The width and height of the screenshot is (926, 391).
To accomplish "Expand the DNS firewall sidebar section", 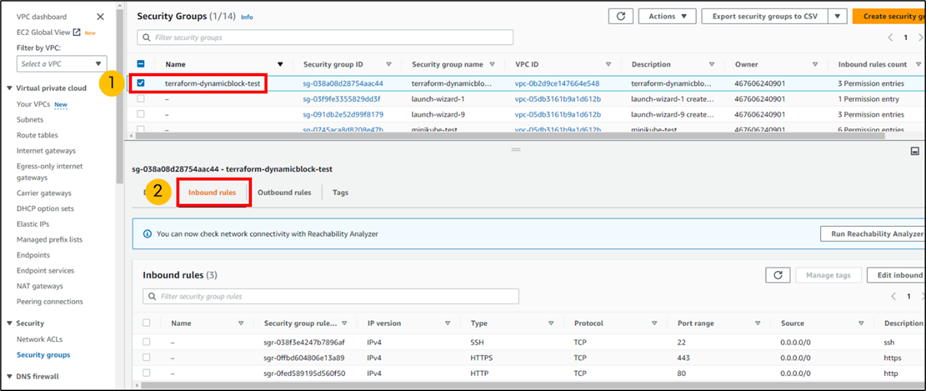I will pos(10,376).
